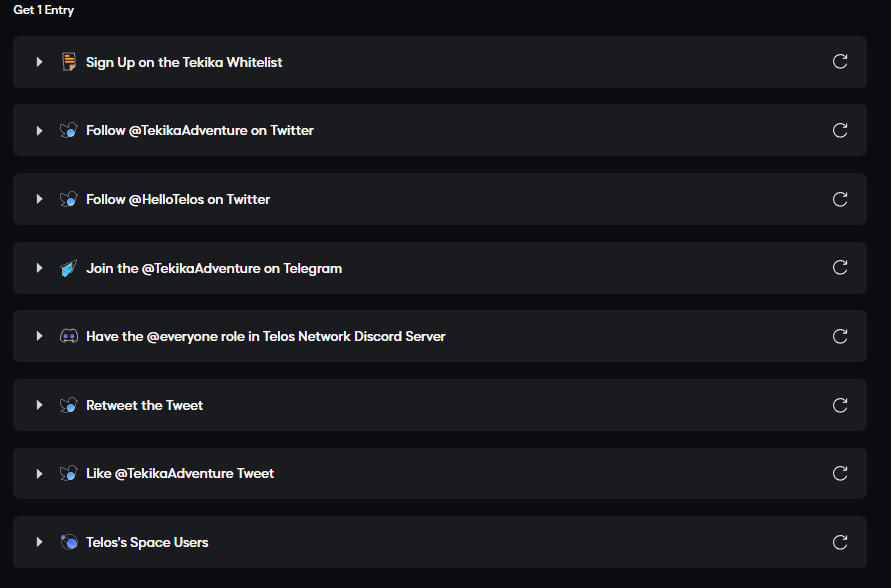Click the Discord logo icon
Viewport: 891px width, 588px height.
69,336
